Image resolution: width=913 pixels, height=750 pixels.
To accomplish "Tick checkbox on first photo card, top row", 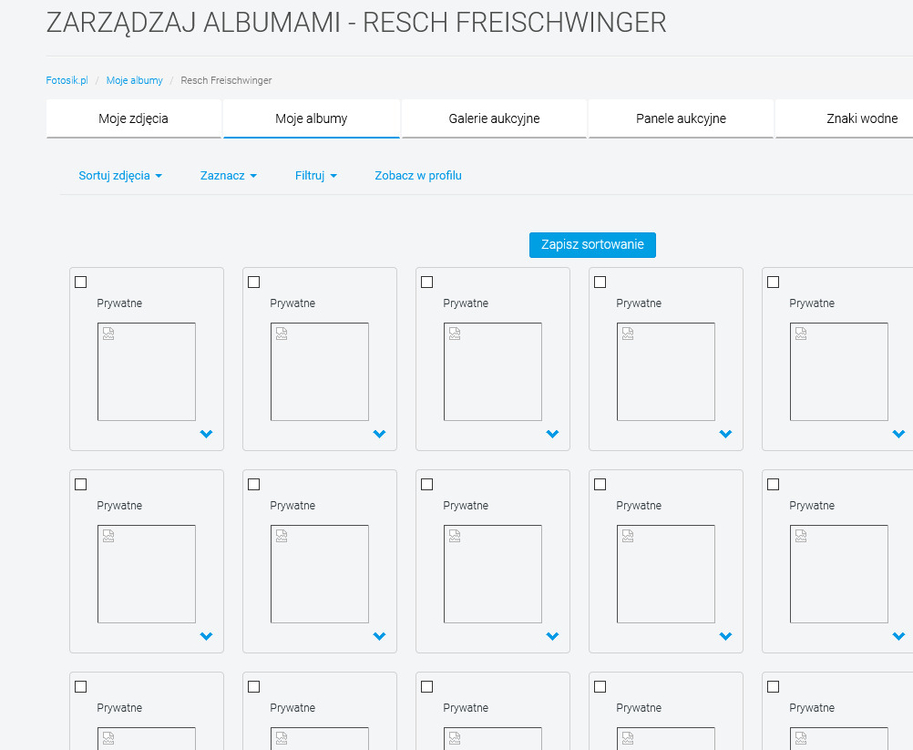I will coord(81,282).
